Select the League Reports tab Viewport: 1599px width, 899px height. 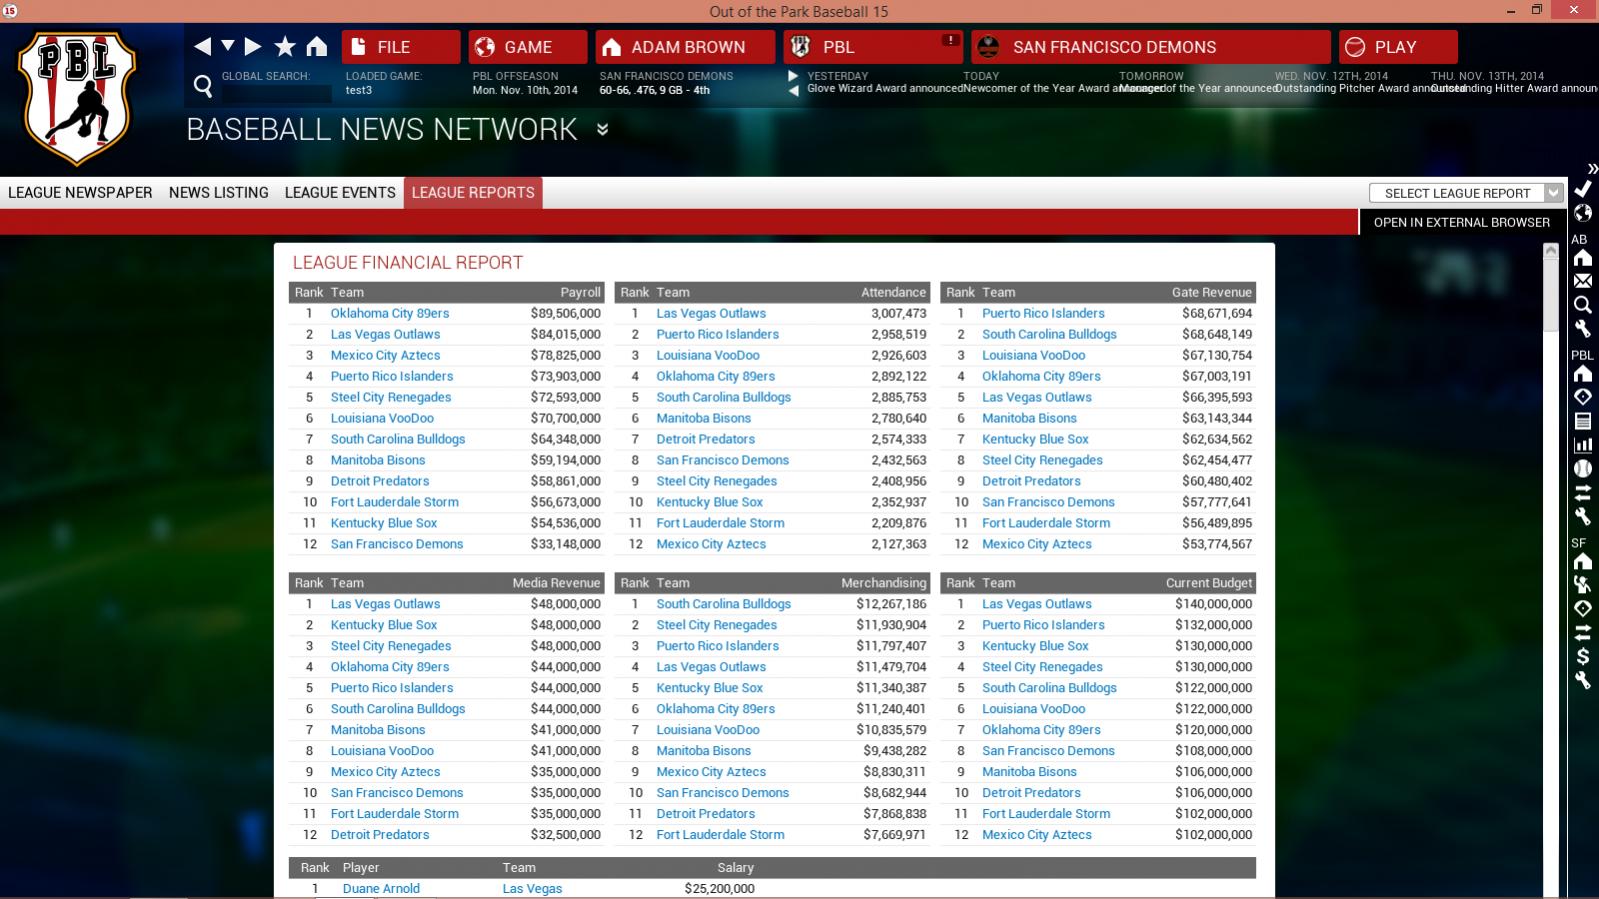(473, 193)
